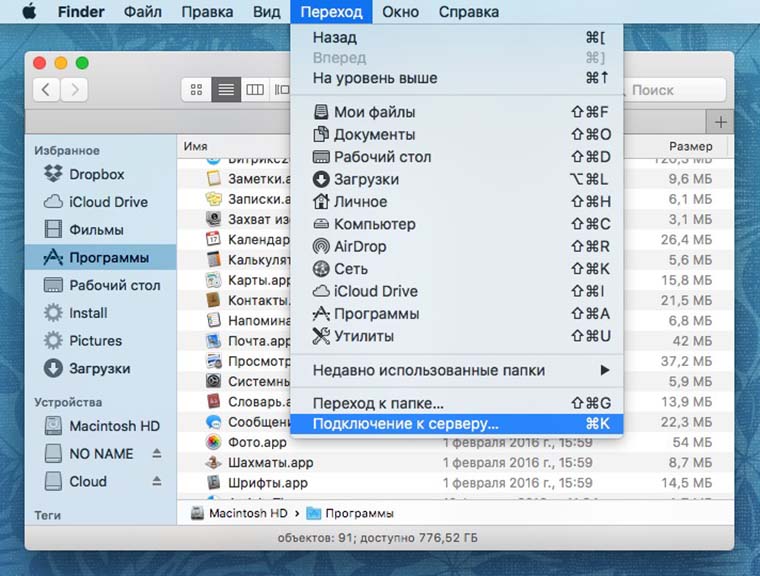
Task: Open the Finder menu
Action: pos(81,12)
